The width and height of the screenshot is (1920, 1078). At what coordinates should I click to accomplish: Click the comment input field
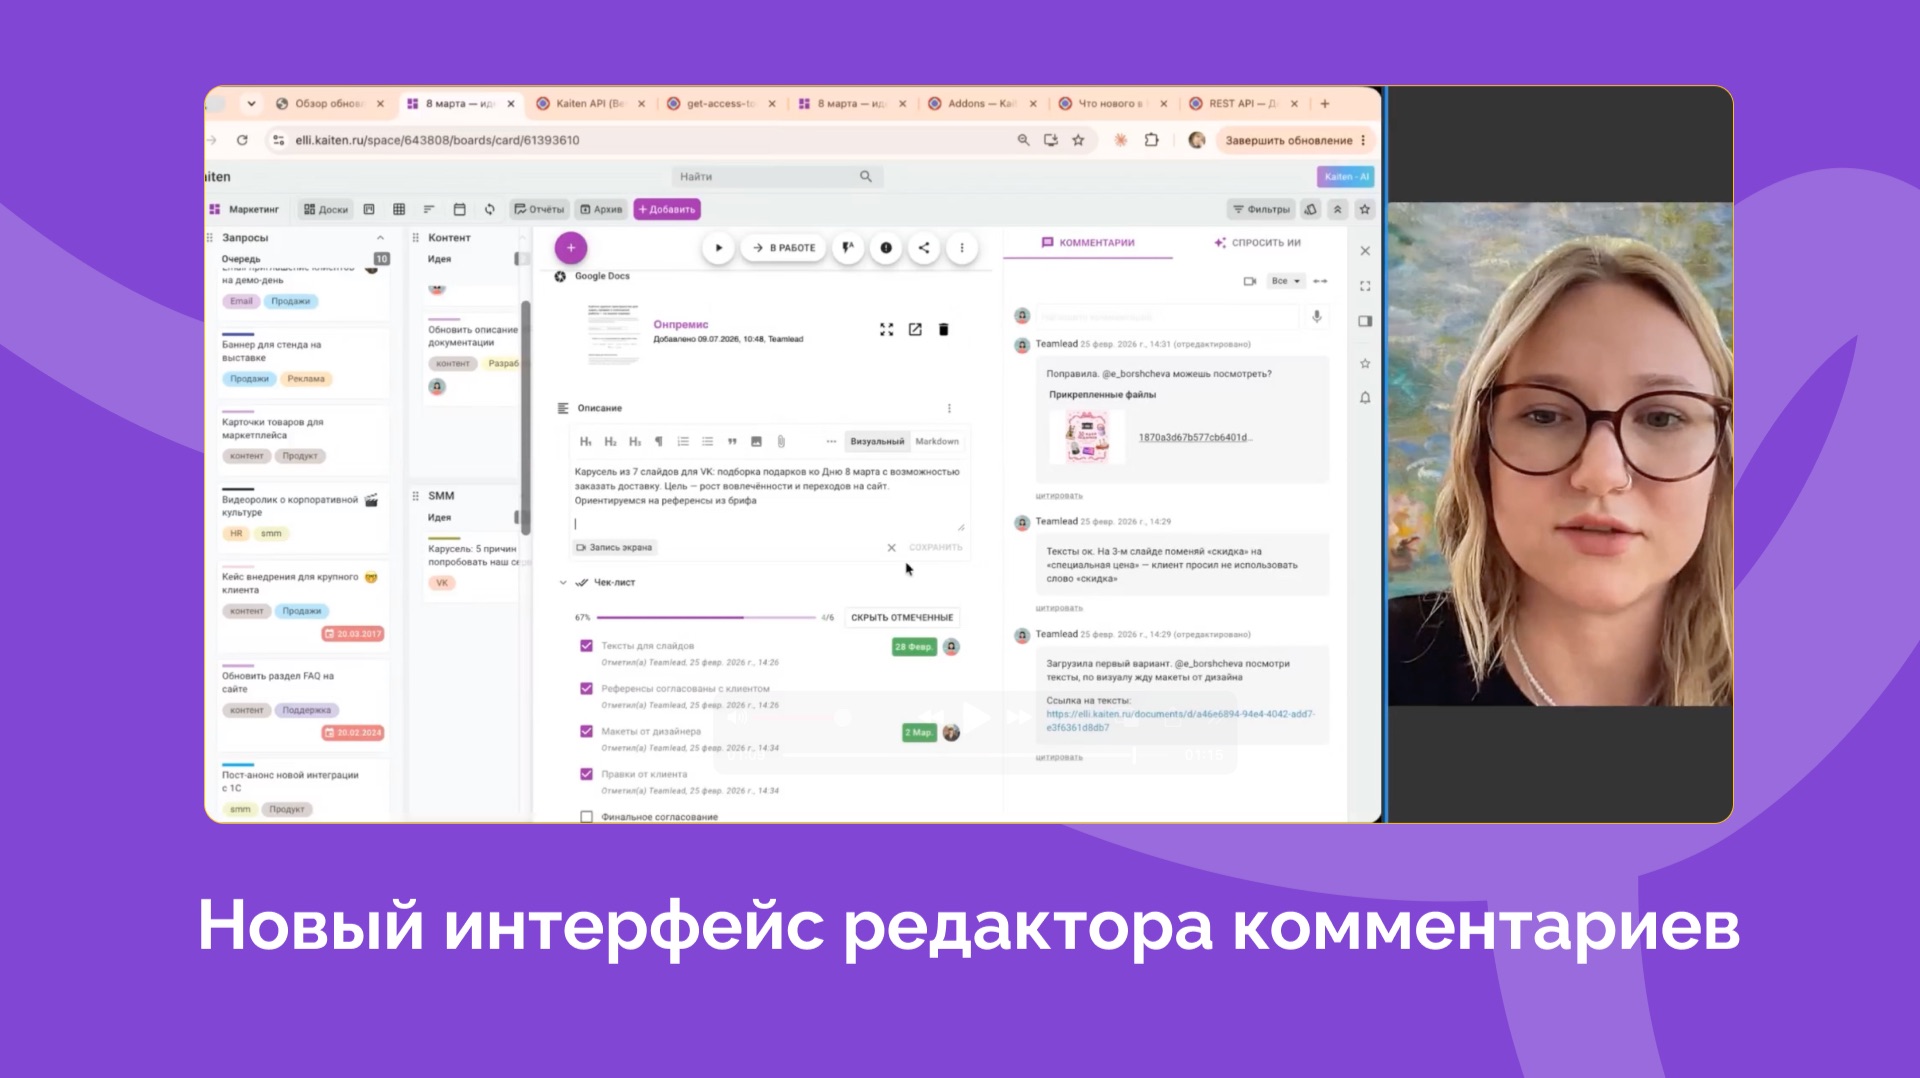tap(1166, 316)
